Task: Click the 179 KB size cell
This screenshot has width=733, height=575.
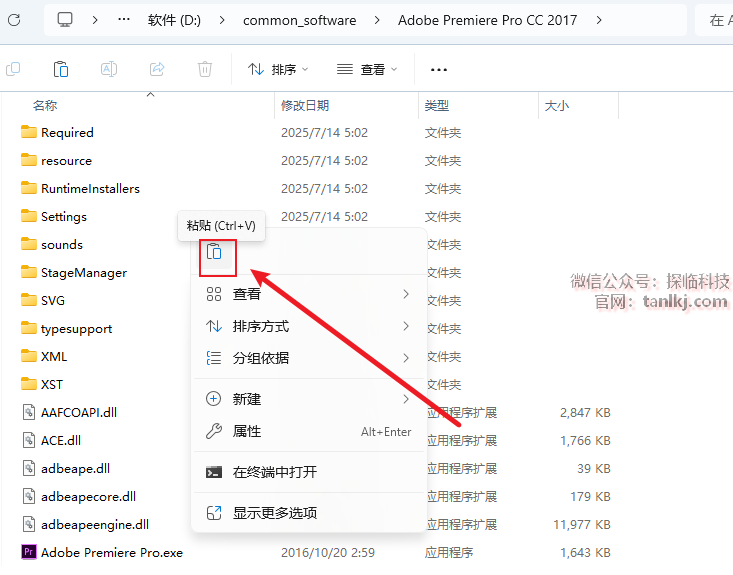Action: point(590,496)
